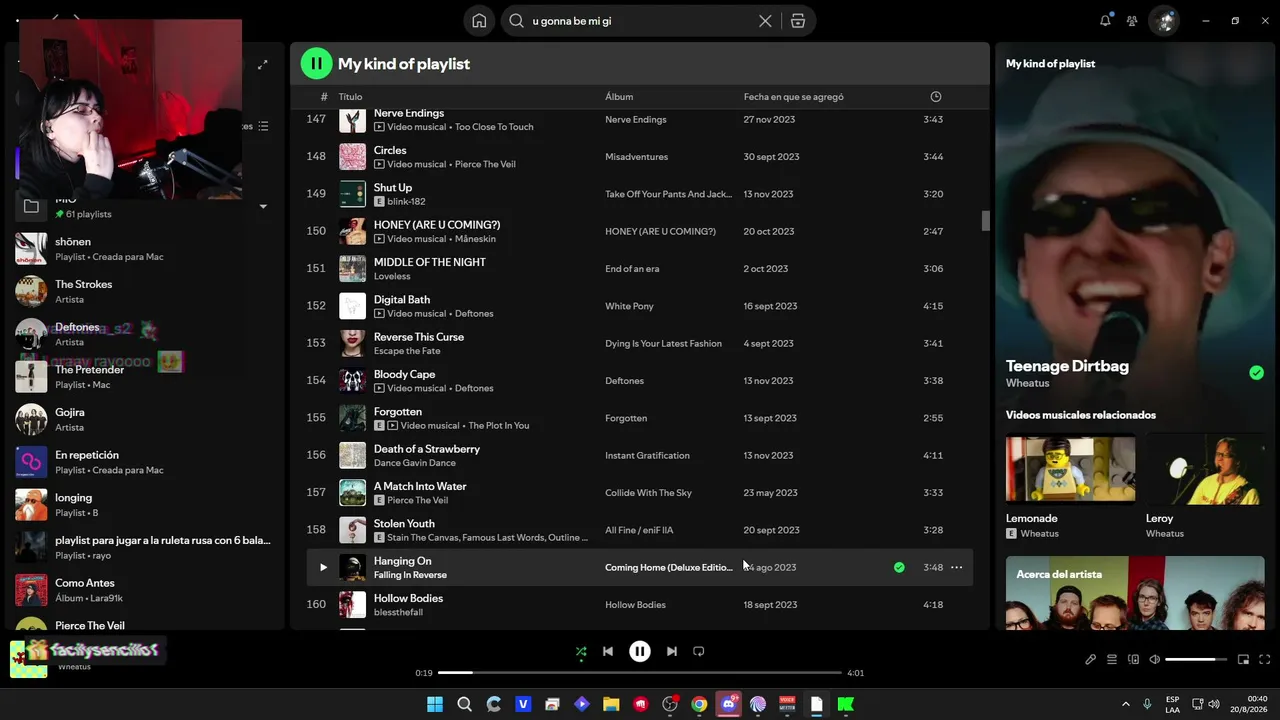Image resolution: width=1280 pixels, height=720 pixels.
Task: Select the Digital Bath track title
Action: pos(402,299)
